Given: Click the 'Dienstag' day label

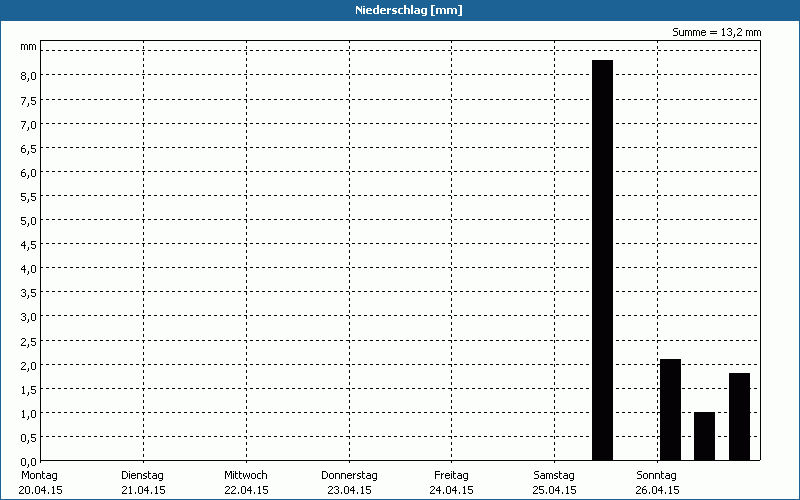Looking at the screenshot, I should click(x=142, y=476).
